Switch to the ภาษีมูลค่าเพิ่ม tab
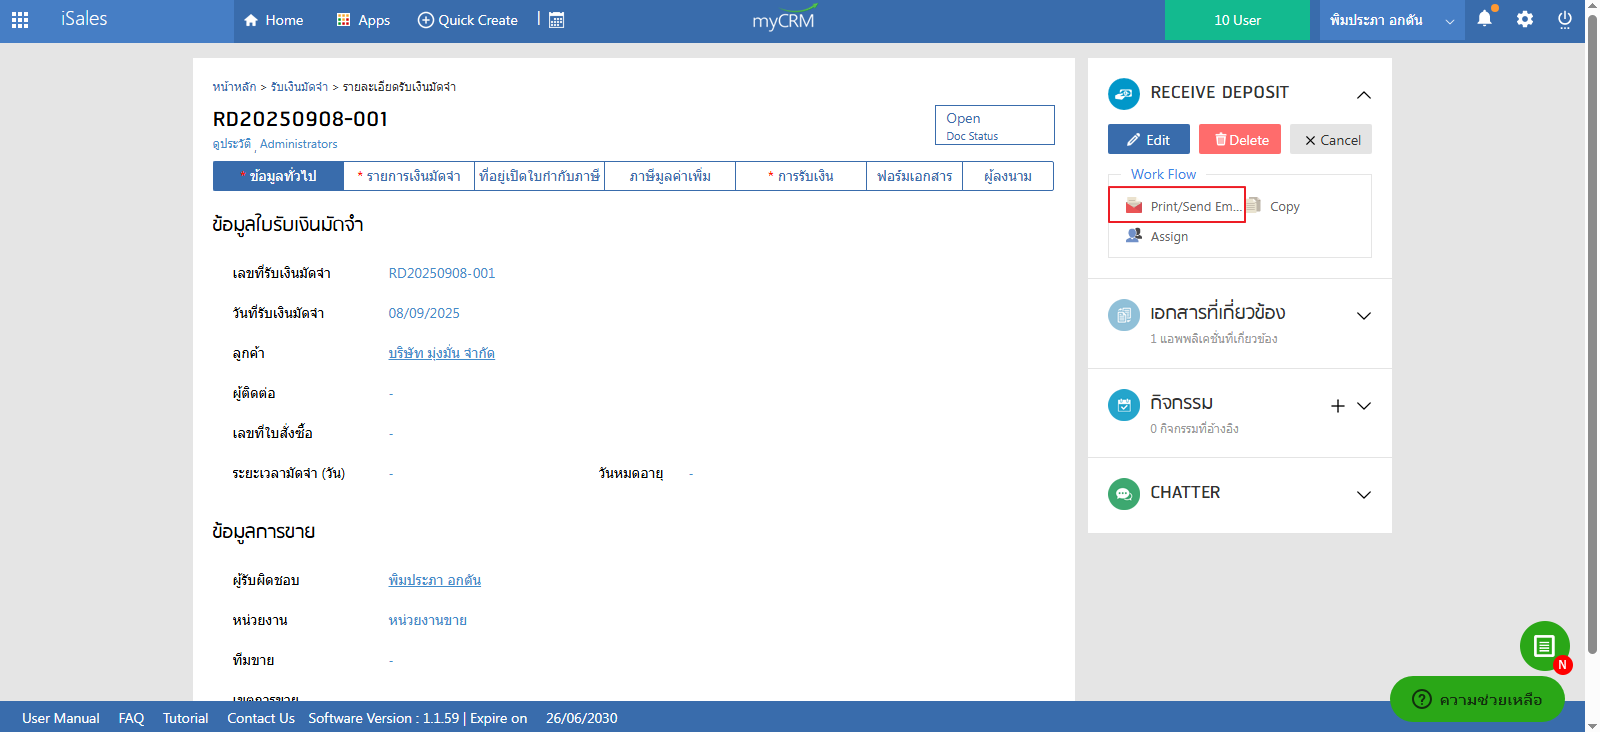This screenshot has height=732, width=1600. click(x=670, y=176)
